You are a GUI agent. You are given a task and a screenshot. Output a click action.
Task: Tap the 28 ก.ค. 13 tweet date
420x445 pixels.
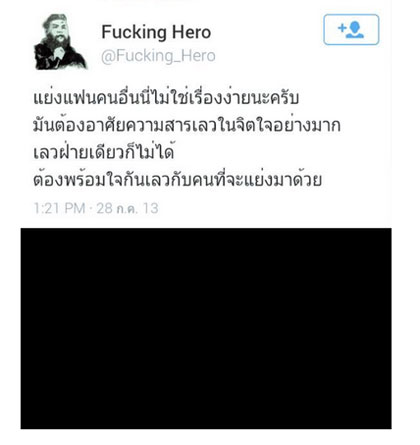(x=127, y=208)
